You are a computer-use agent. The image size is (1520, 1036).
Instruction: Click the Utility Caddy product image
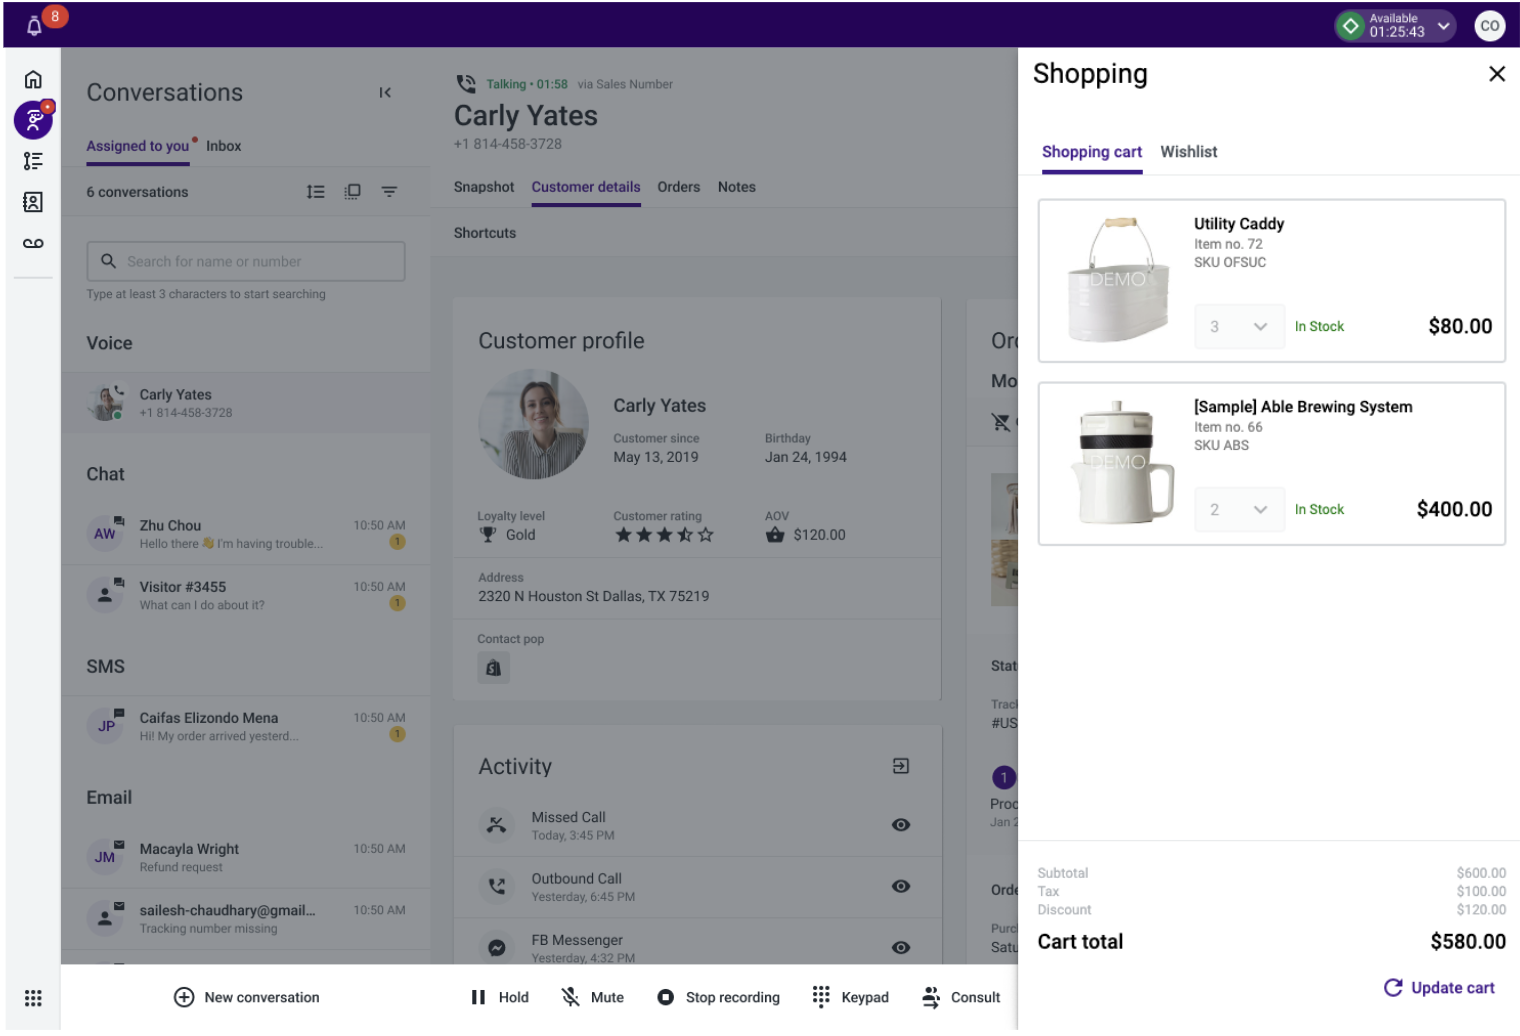click(1118, 280)
